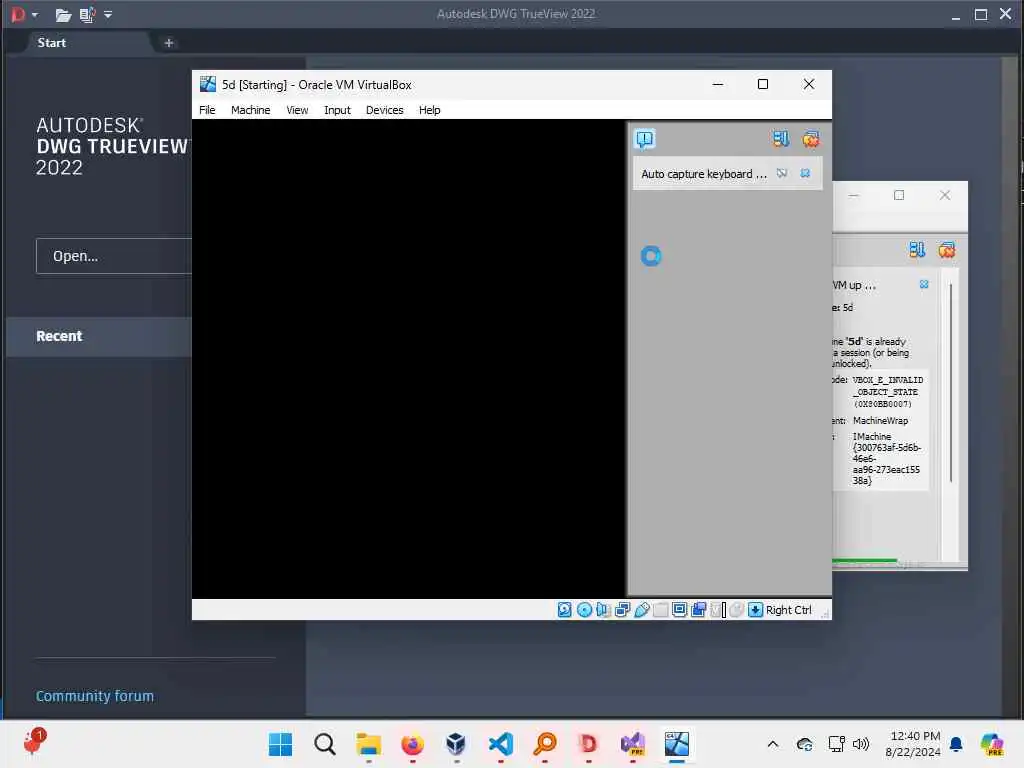Screen dimensions: 1024x768
Task: Open the taskbar widget with red badge
Action: (34, 743)
